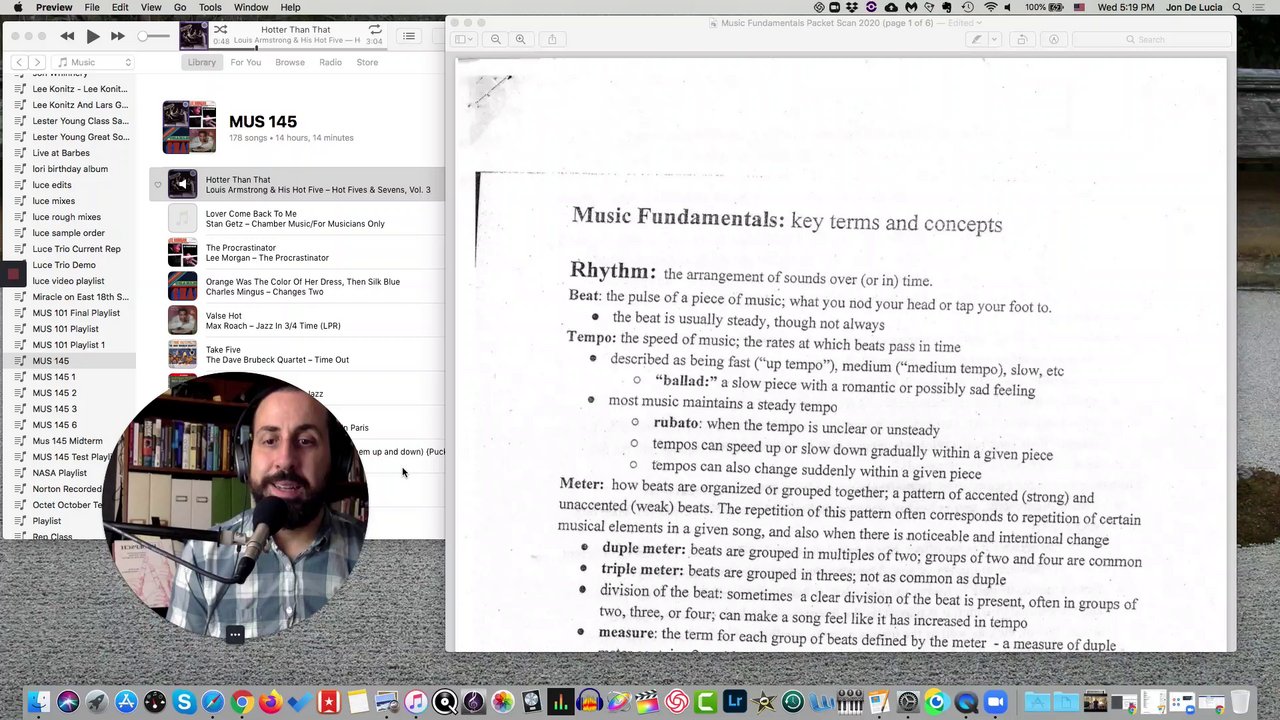Screen dimensions: 1280x720
Task: Open the Store tab
Action: pyautogui.click(x=367, y=62)
